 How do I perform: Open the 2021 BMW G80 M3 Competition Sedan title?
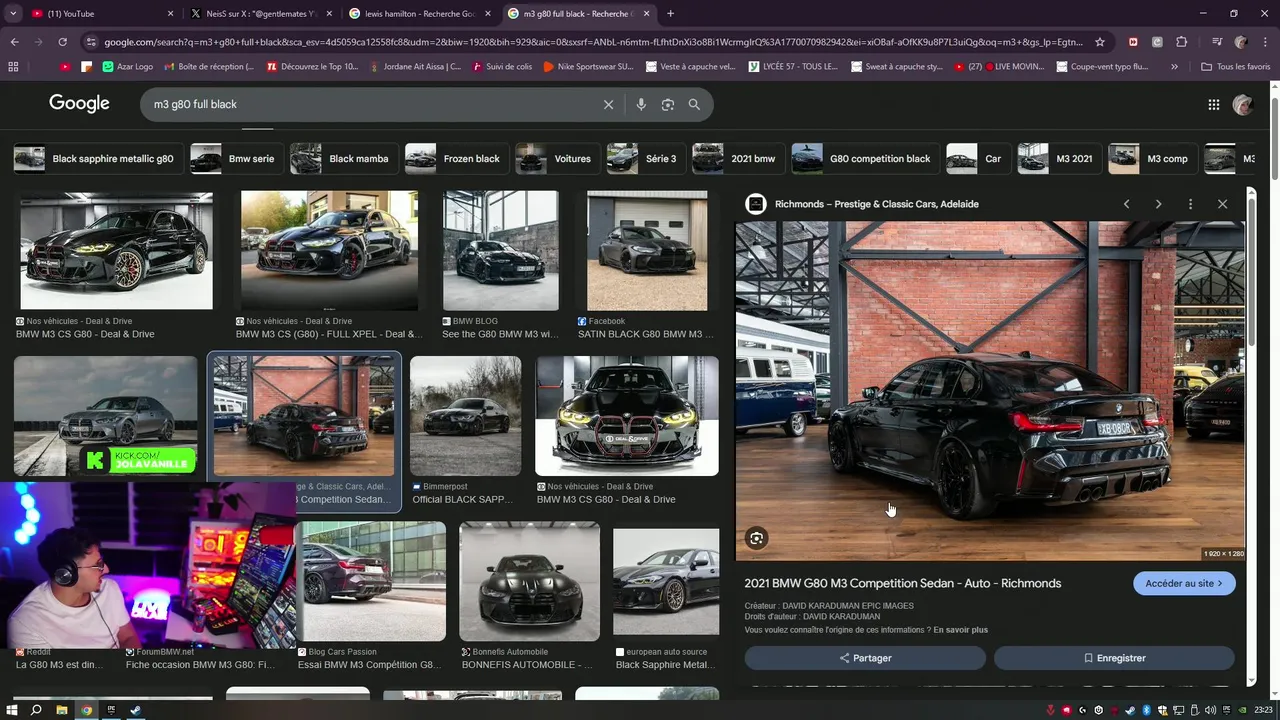(902, 583)
